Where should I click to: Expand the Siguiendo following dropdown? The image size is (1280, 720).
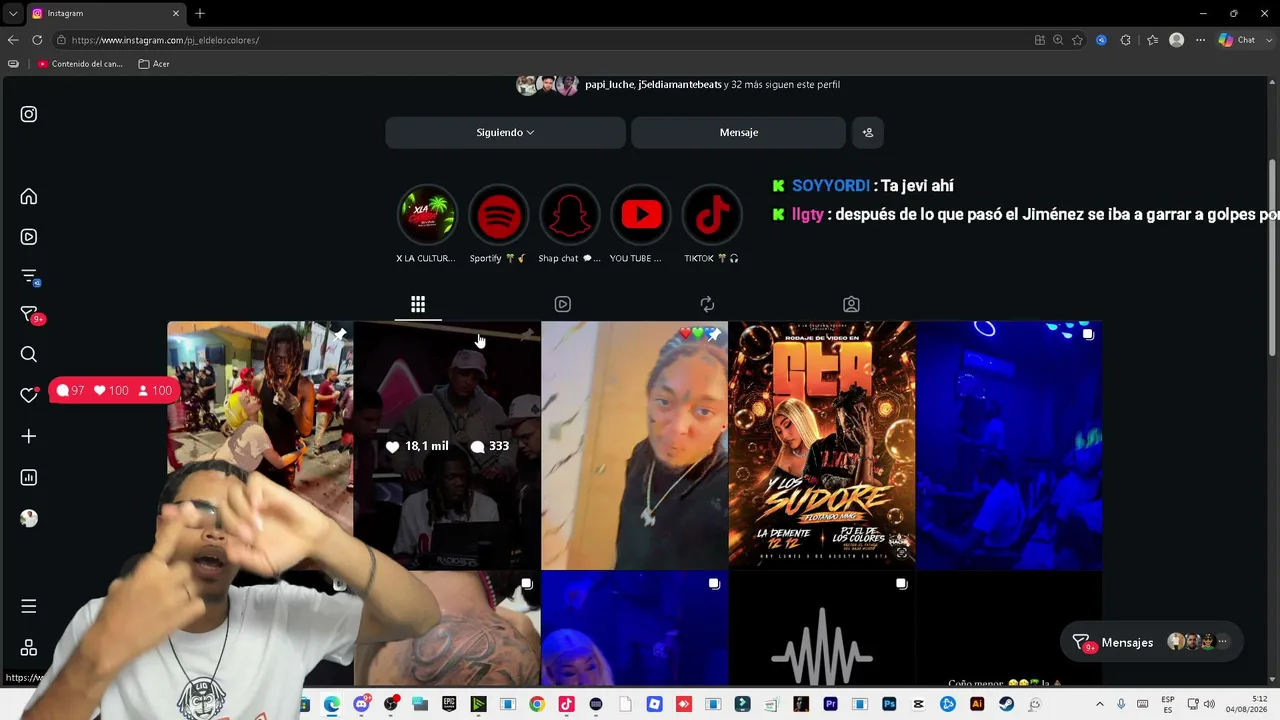(505, 132)
